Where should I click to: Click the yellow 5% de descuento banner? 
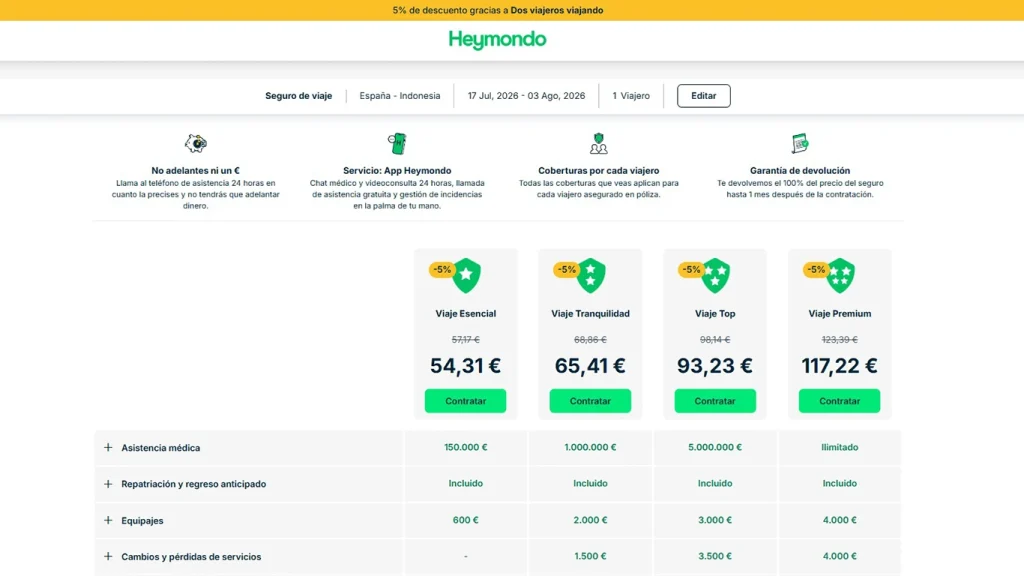click(512, 10)
